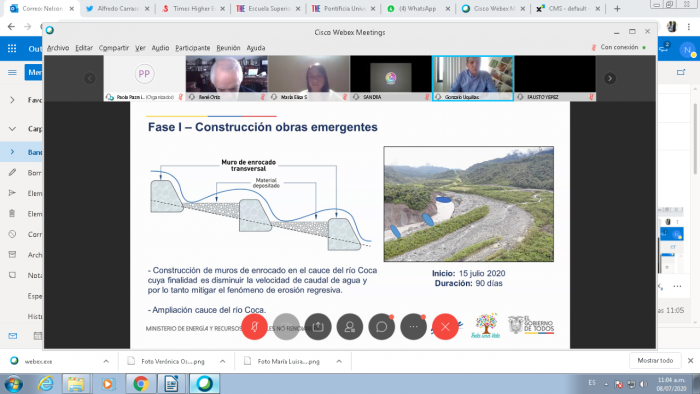The width and height of the screenshot is (700, 394).
Task: Open Archivo menu in Webex
Action: 58,48
